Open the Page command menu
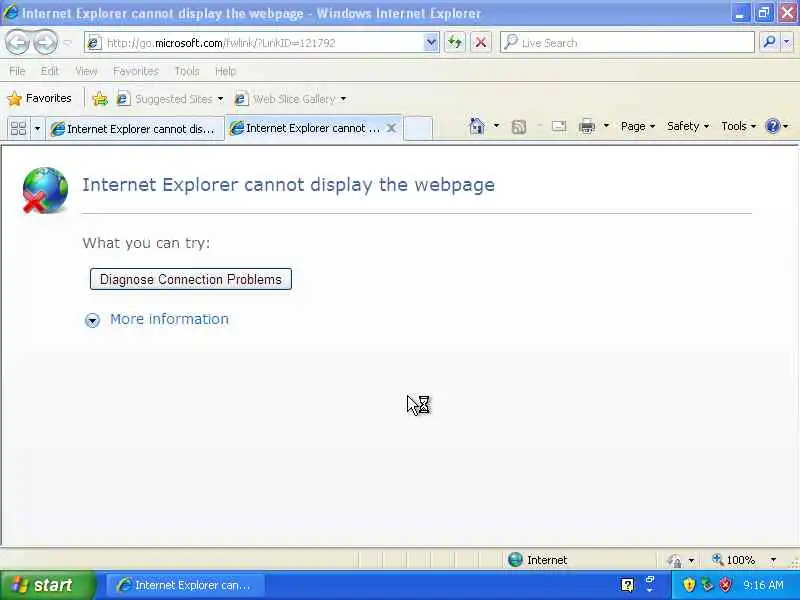 pos(638,126)
